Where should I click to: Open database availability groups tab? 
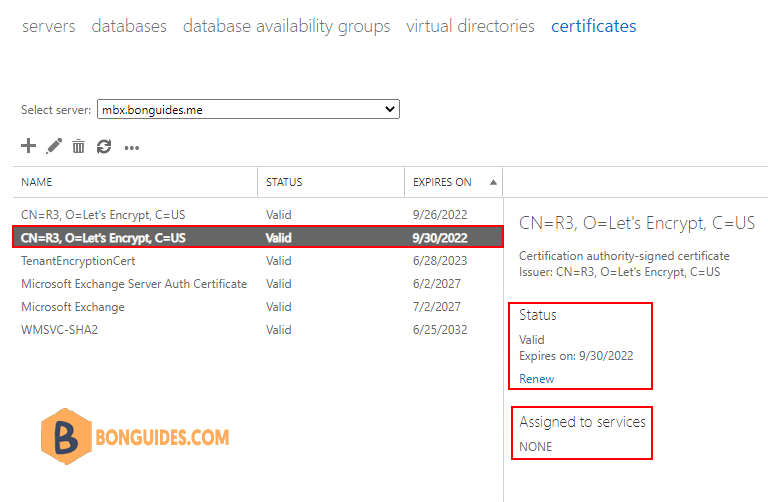click(x=287, y=26)
